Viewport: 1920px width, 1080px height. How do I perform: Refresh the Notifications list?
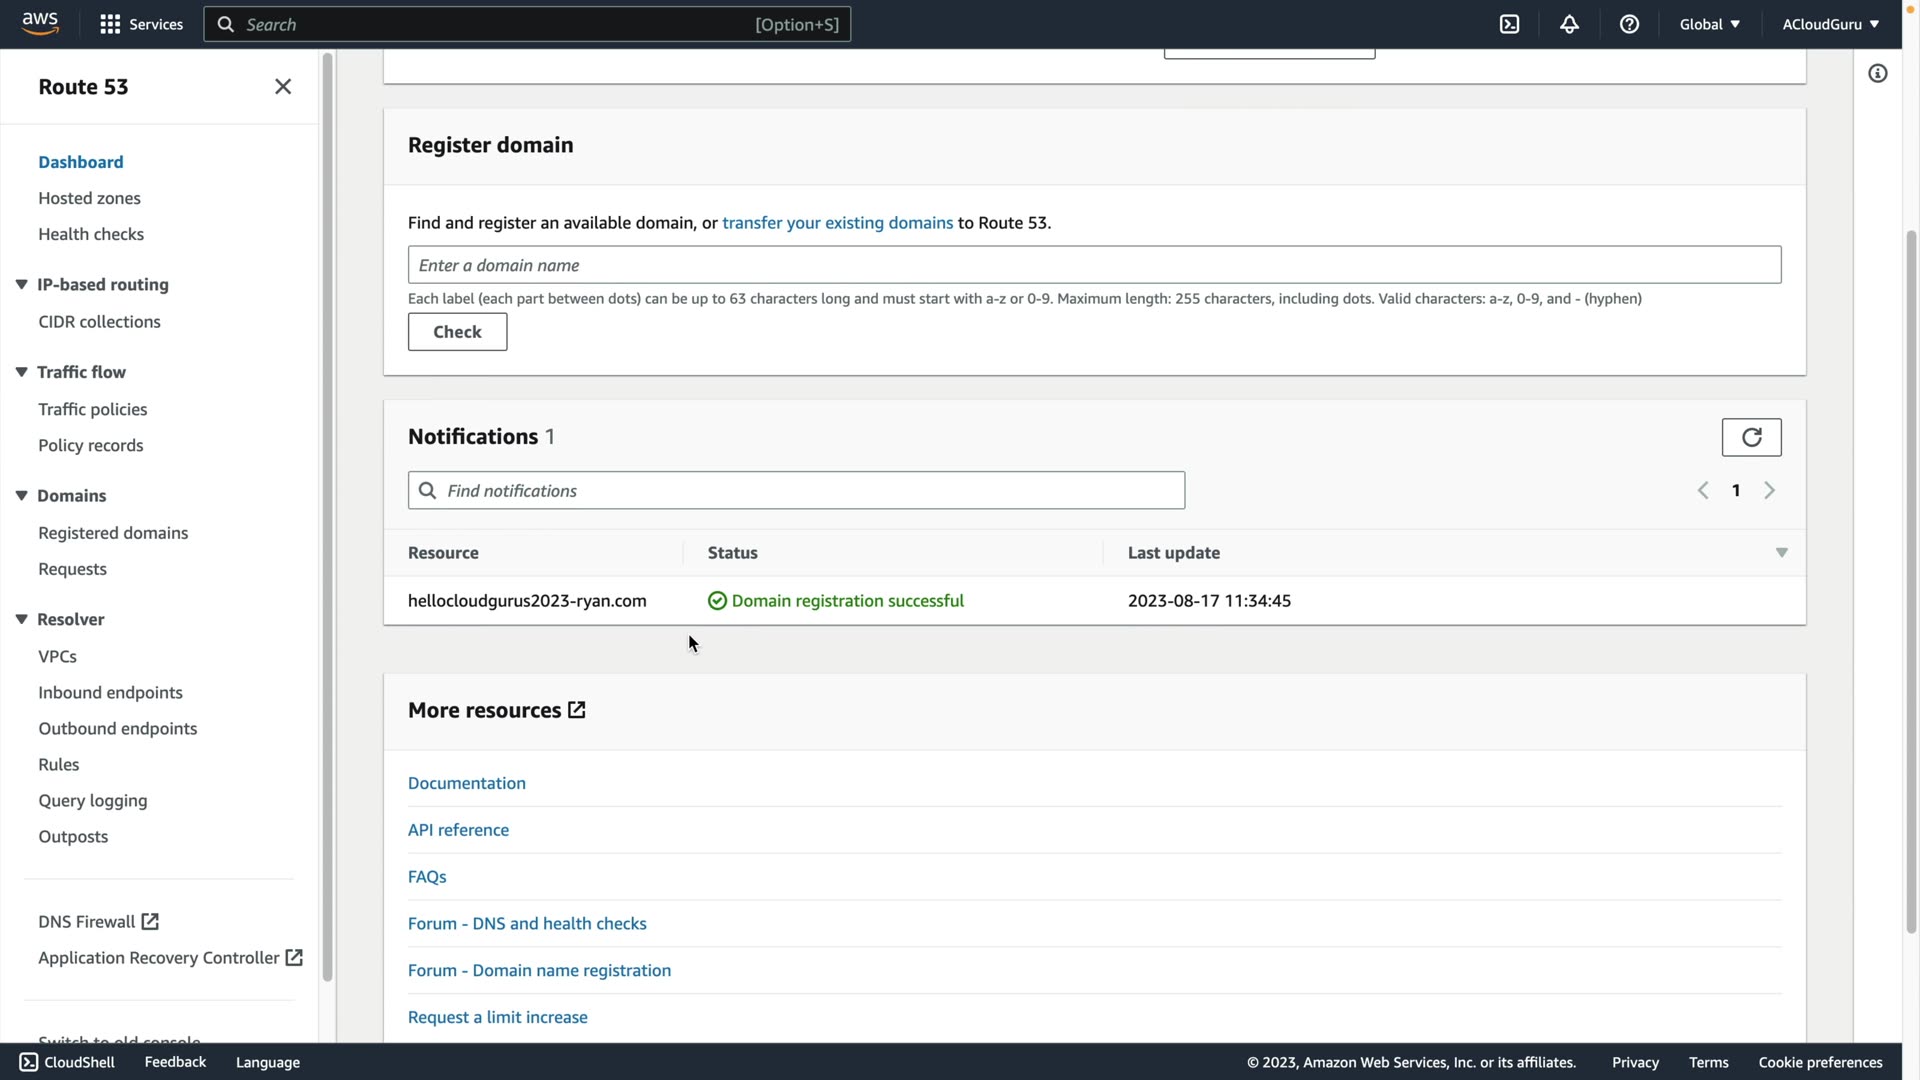coord(1751,437)
